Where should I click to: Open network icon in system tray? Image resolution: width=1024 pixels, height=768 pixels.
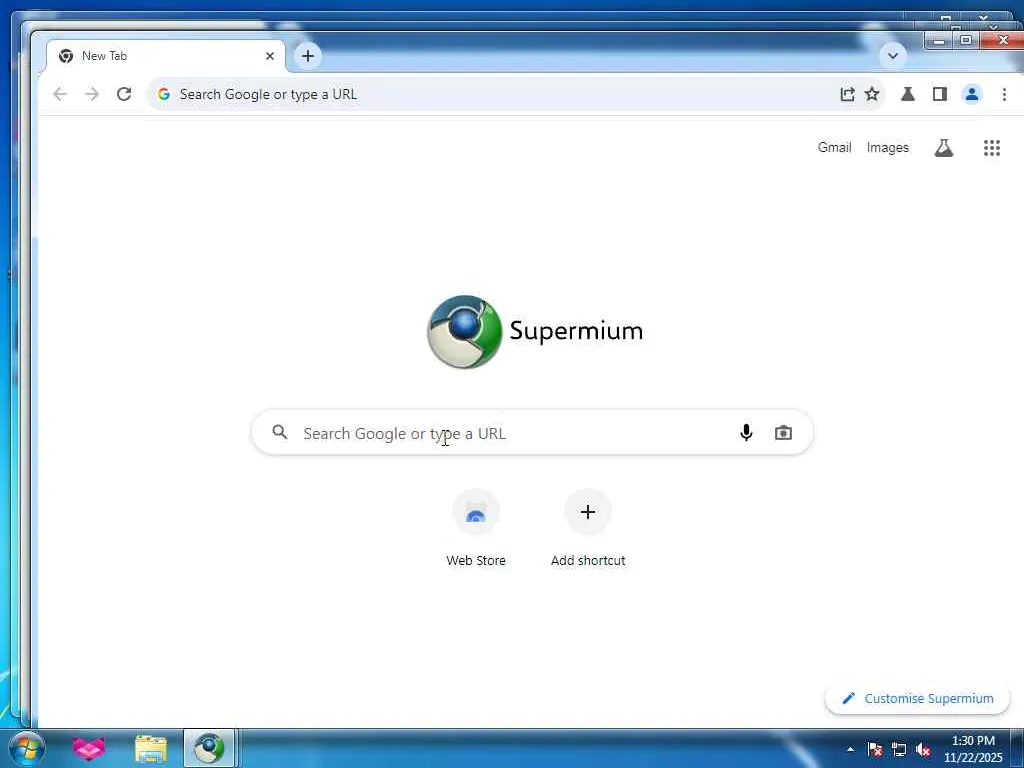click(899, 749)
